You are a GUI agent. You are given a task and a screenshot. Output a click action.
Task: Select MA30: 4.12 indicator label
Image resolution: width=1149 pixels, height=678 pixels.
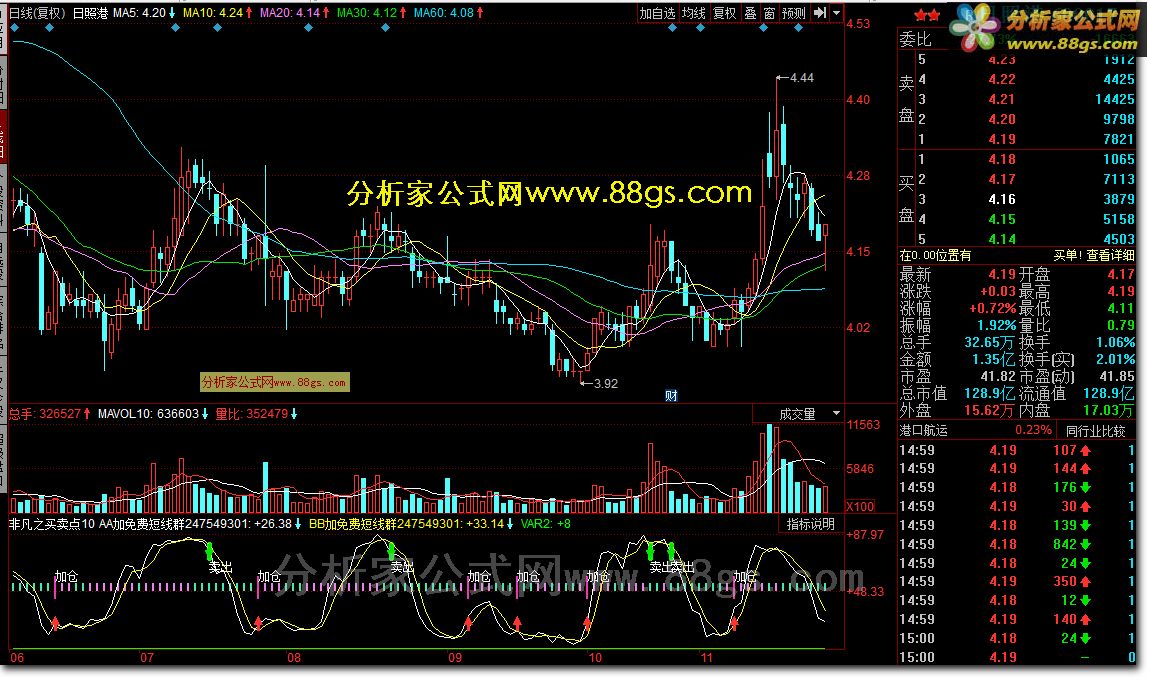pyautogui.click(x=366, y=13)
